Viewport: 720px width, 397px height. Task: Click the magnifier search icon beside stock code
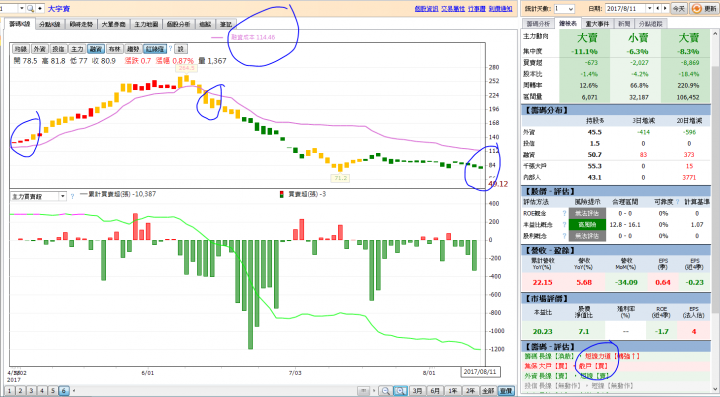30,9
